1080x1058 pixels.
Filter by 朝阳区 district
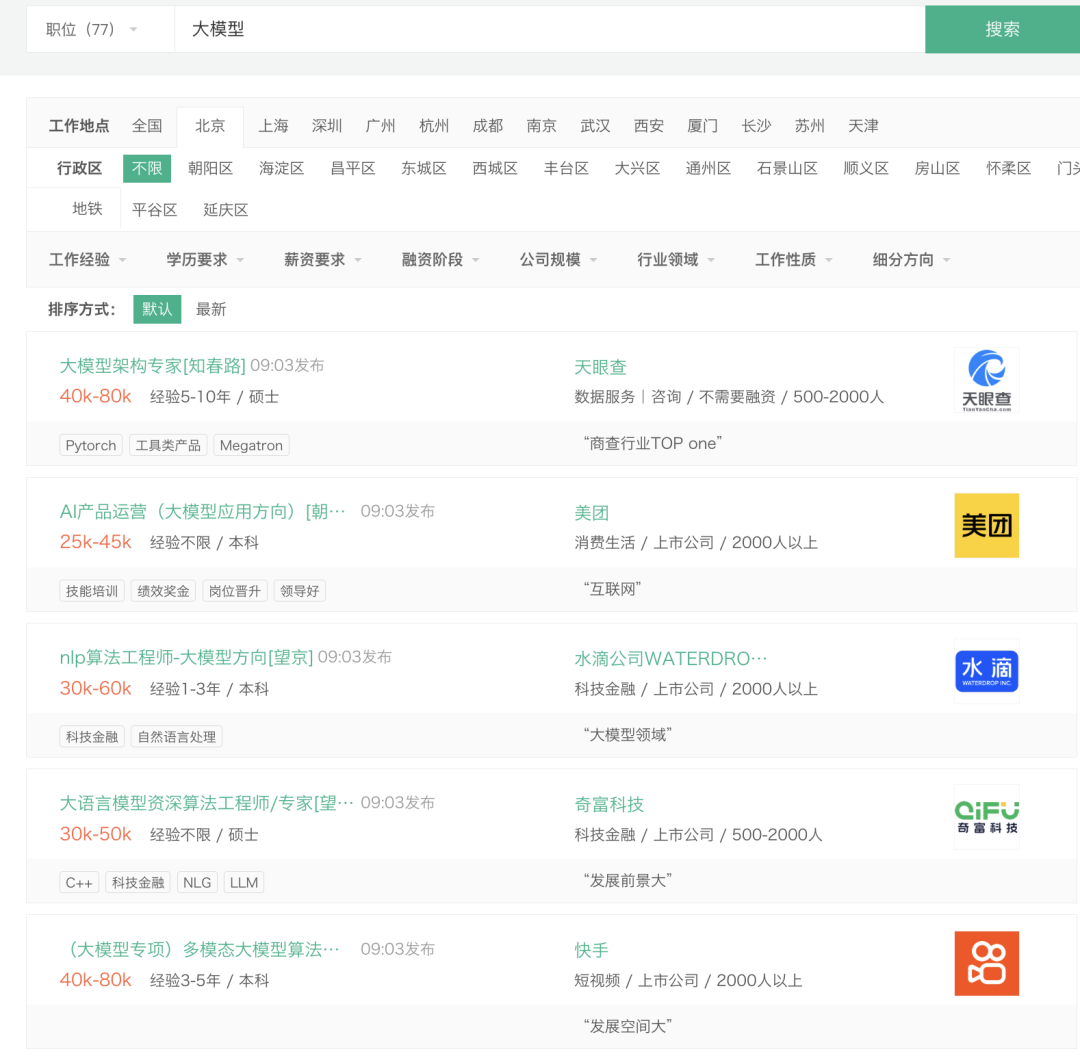[210, 169]
